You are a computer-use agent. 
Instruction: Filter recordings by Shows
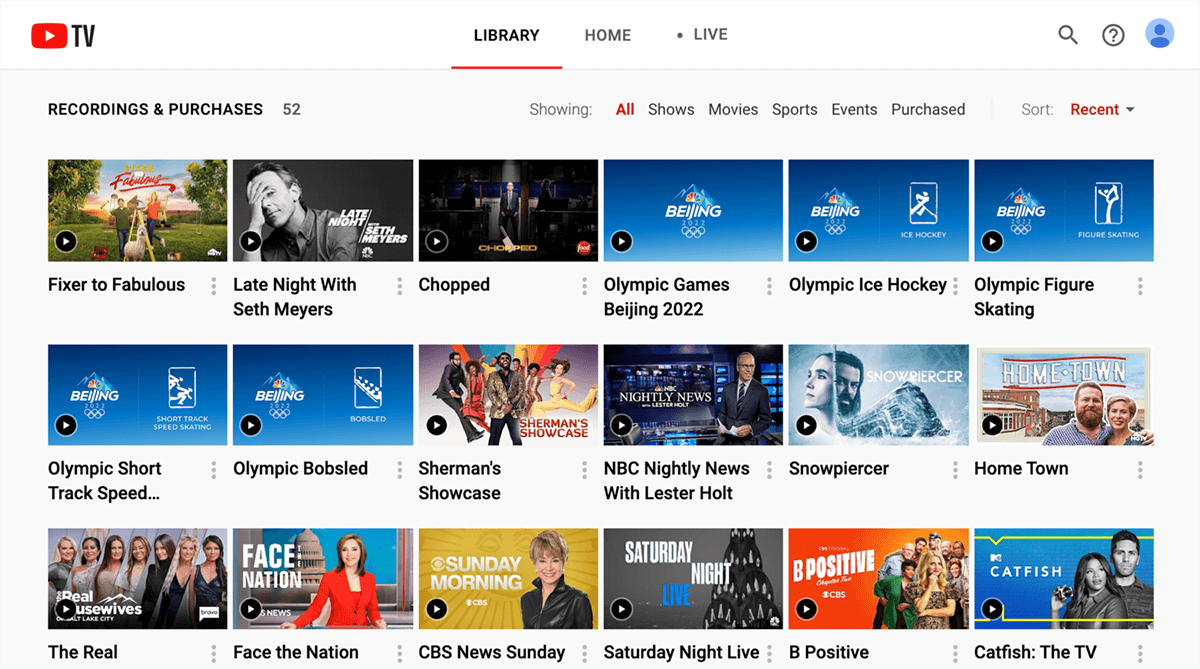[x=670, y=109]
